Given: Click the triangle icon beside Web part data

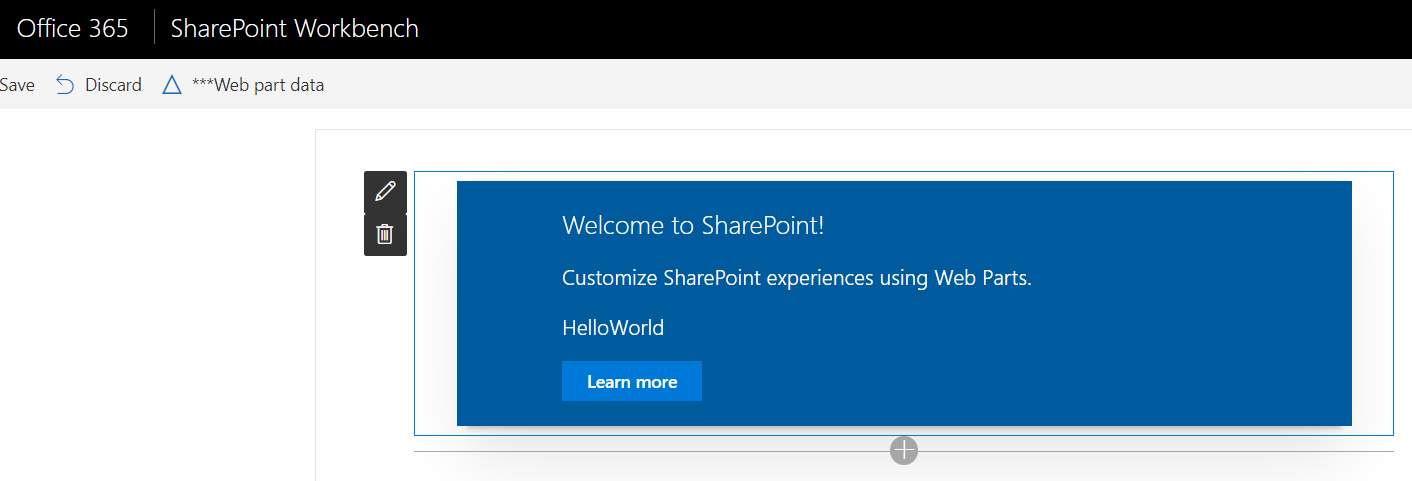Looking at the screenshot, I should point(172,85).
